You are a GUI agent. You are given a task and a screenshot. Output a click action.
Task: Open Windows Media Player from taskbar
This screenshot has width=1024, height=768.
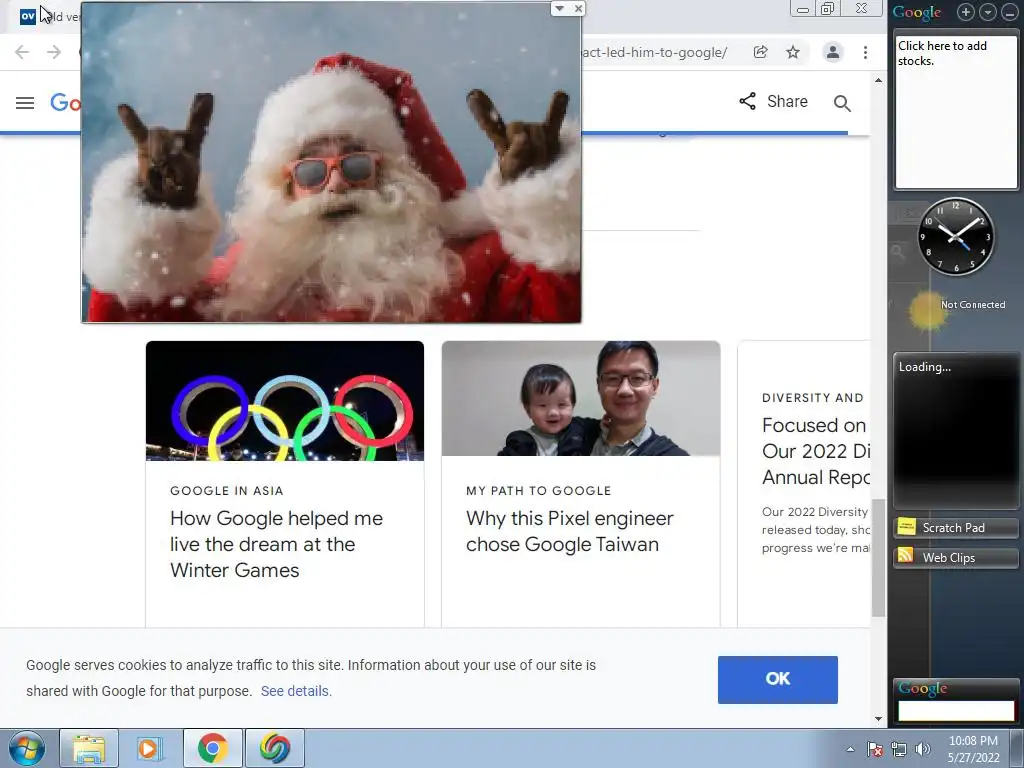[x=150, y=748]
